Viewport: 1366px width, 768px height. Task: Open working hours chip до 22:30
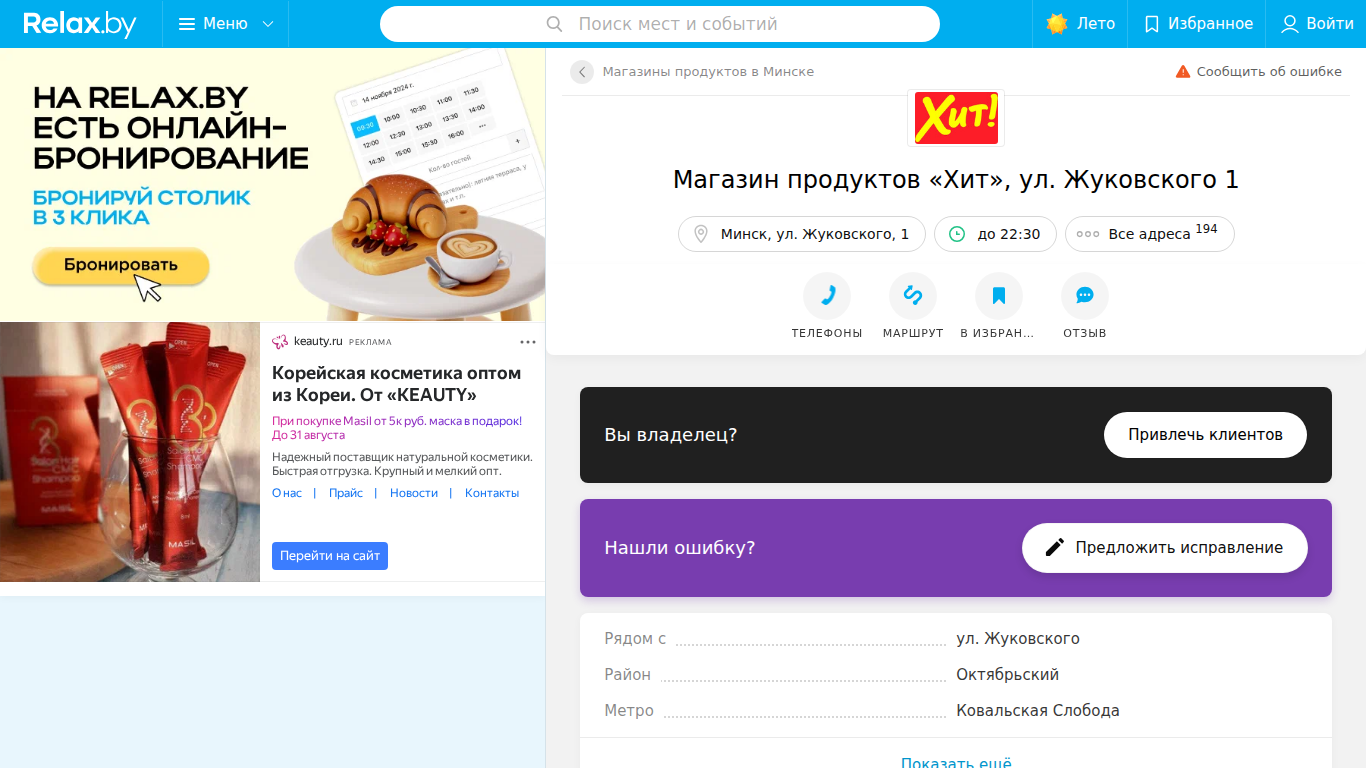coord(995,234)
